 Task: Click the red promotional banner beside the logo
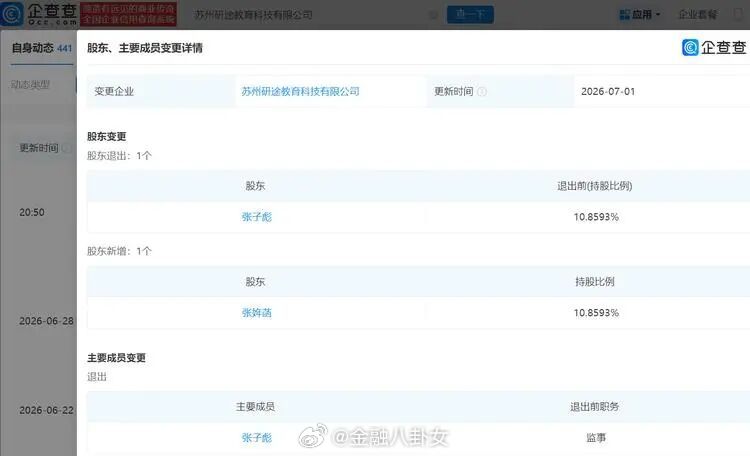click(x=128, y=14)
